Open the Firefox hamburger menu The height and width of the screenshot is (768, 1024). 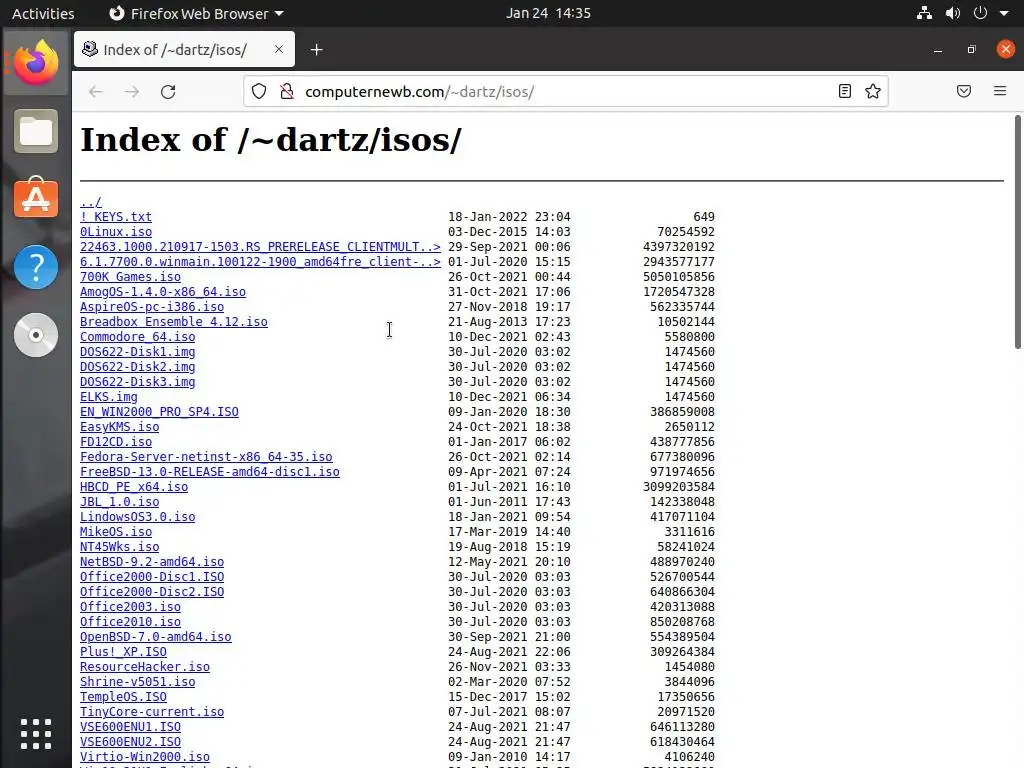tap(1000, 91)
